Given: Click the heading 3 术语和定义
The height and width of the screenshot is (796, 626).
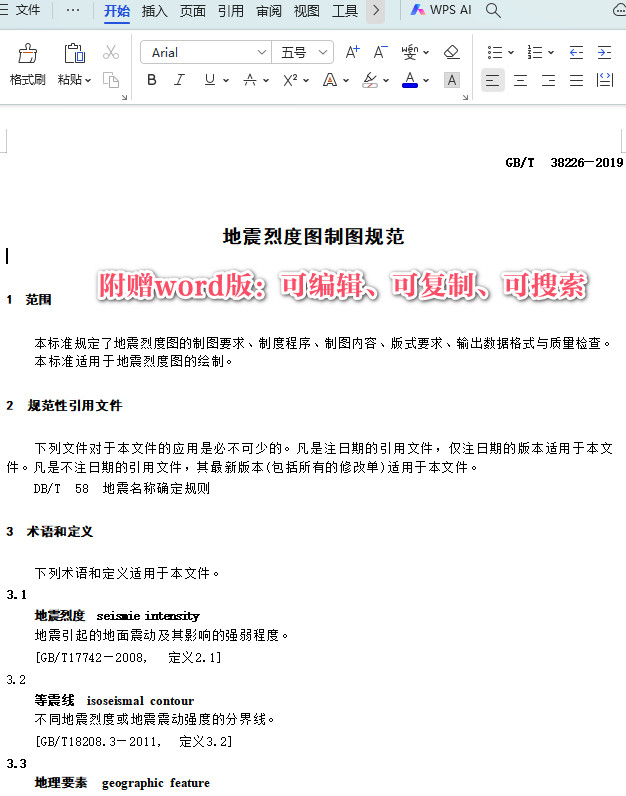Looking at the screenshot, I should pyautogui.click(x=50, y=531).
